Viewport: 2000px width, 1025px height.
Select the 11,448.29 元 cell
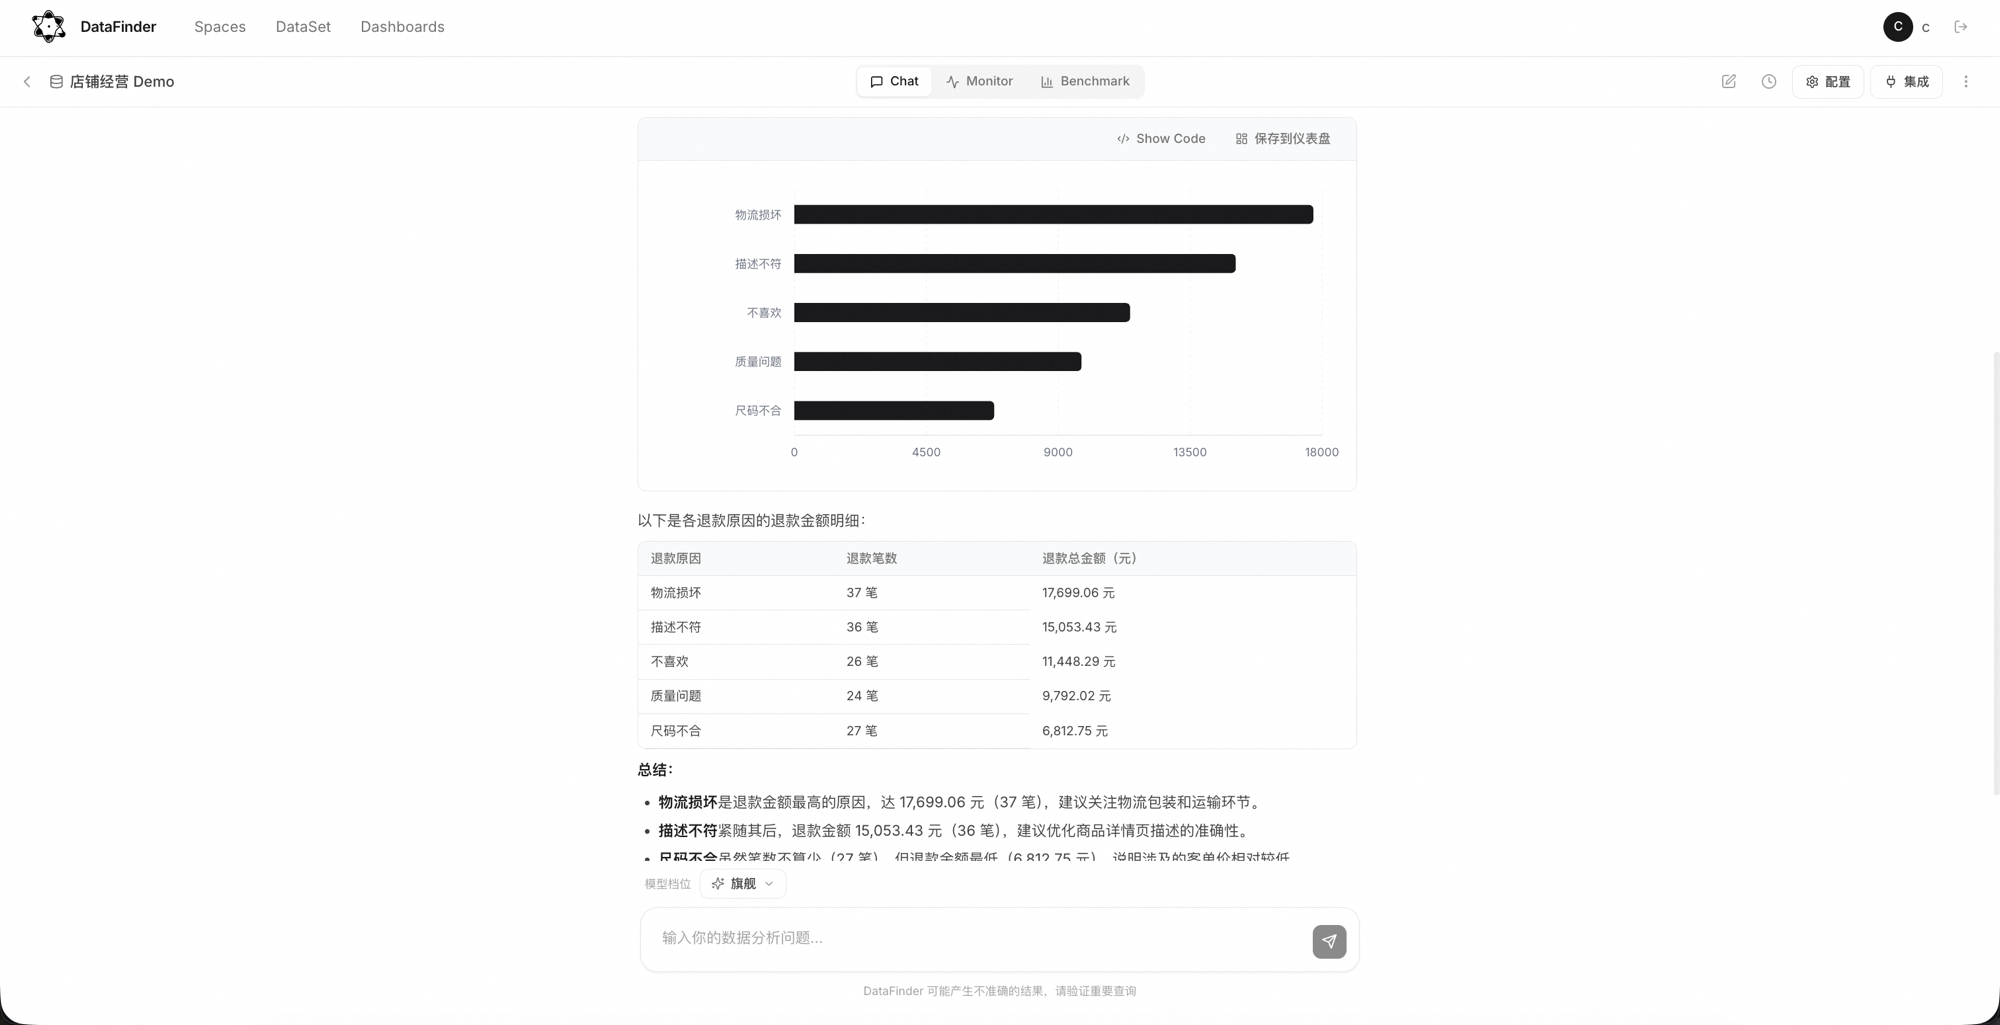(x=1078, y=662)
